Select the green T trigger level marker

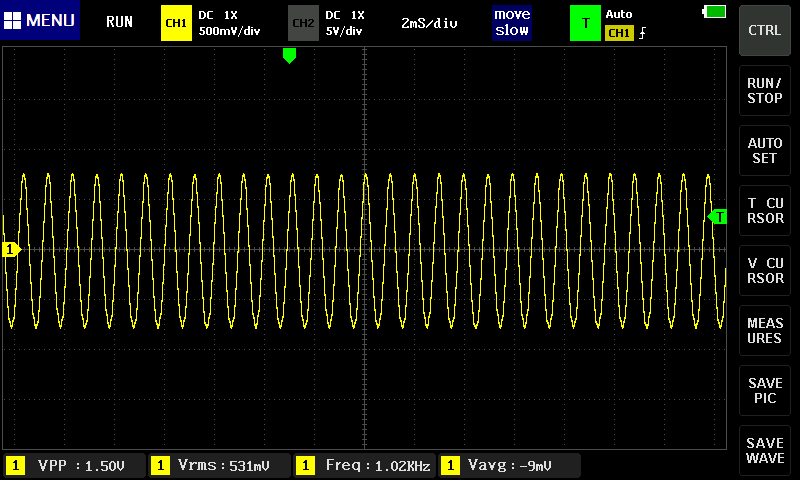[717, 217]
